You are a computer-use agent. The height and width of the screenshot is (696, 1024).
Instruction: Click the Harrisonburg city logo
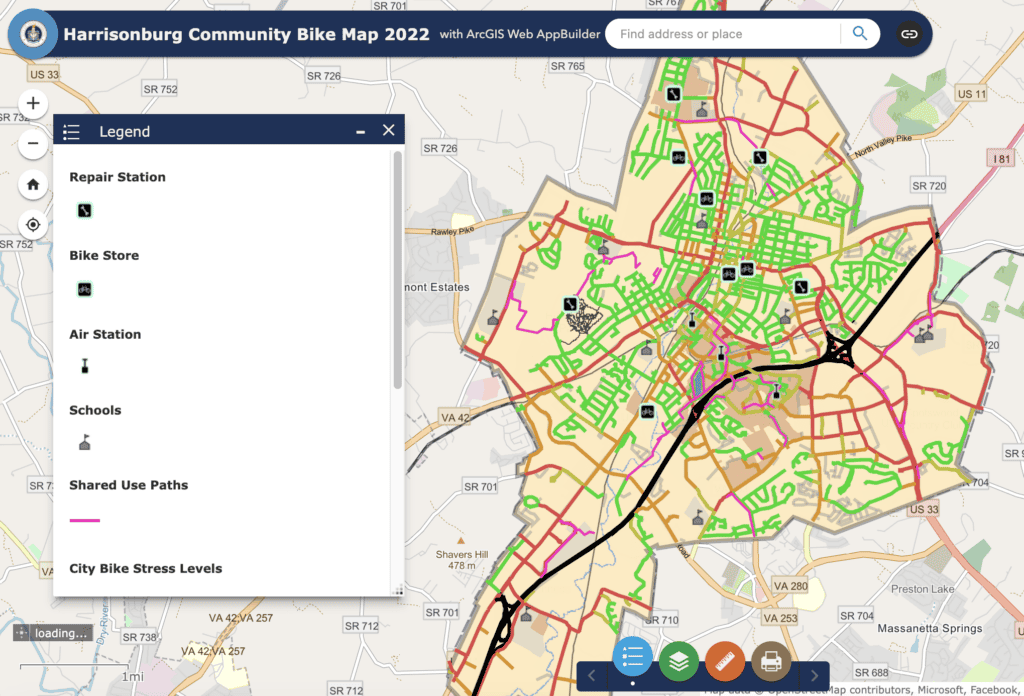(32, 34)
